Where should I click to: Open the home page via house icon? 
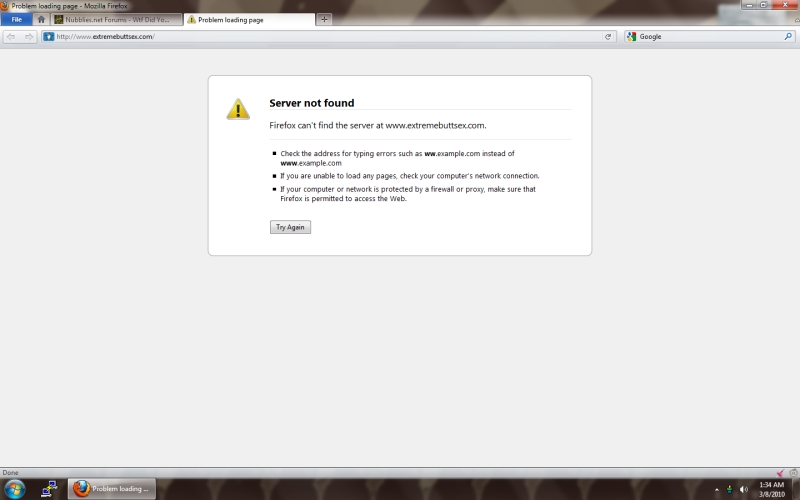41,19
